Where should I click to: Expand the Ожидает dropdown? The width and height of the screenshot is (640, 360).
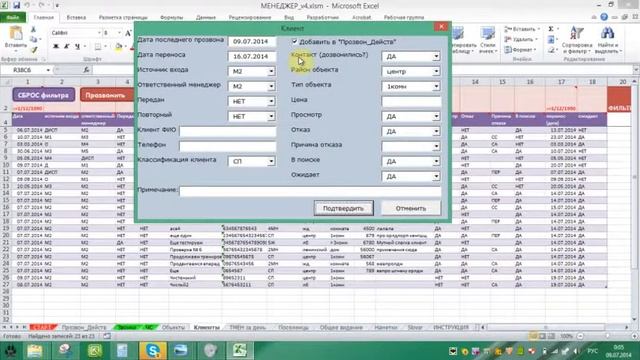click(436, 176)
